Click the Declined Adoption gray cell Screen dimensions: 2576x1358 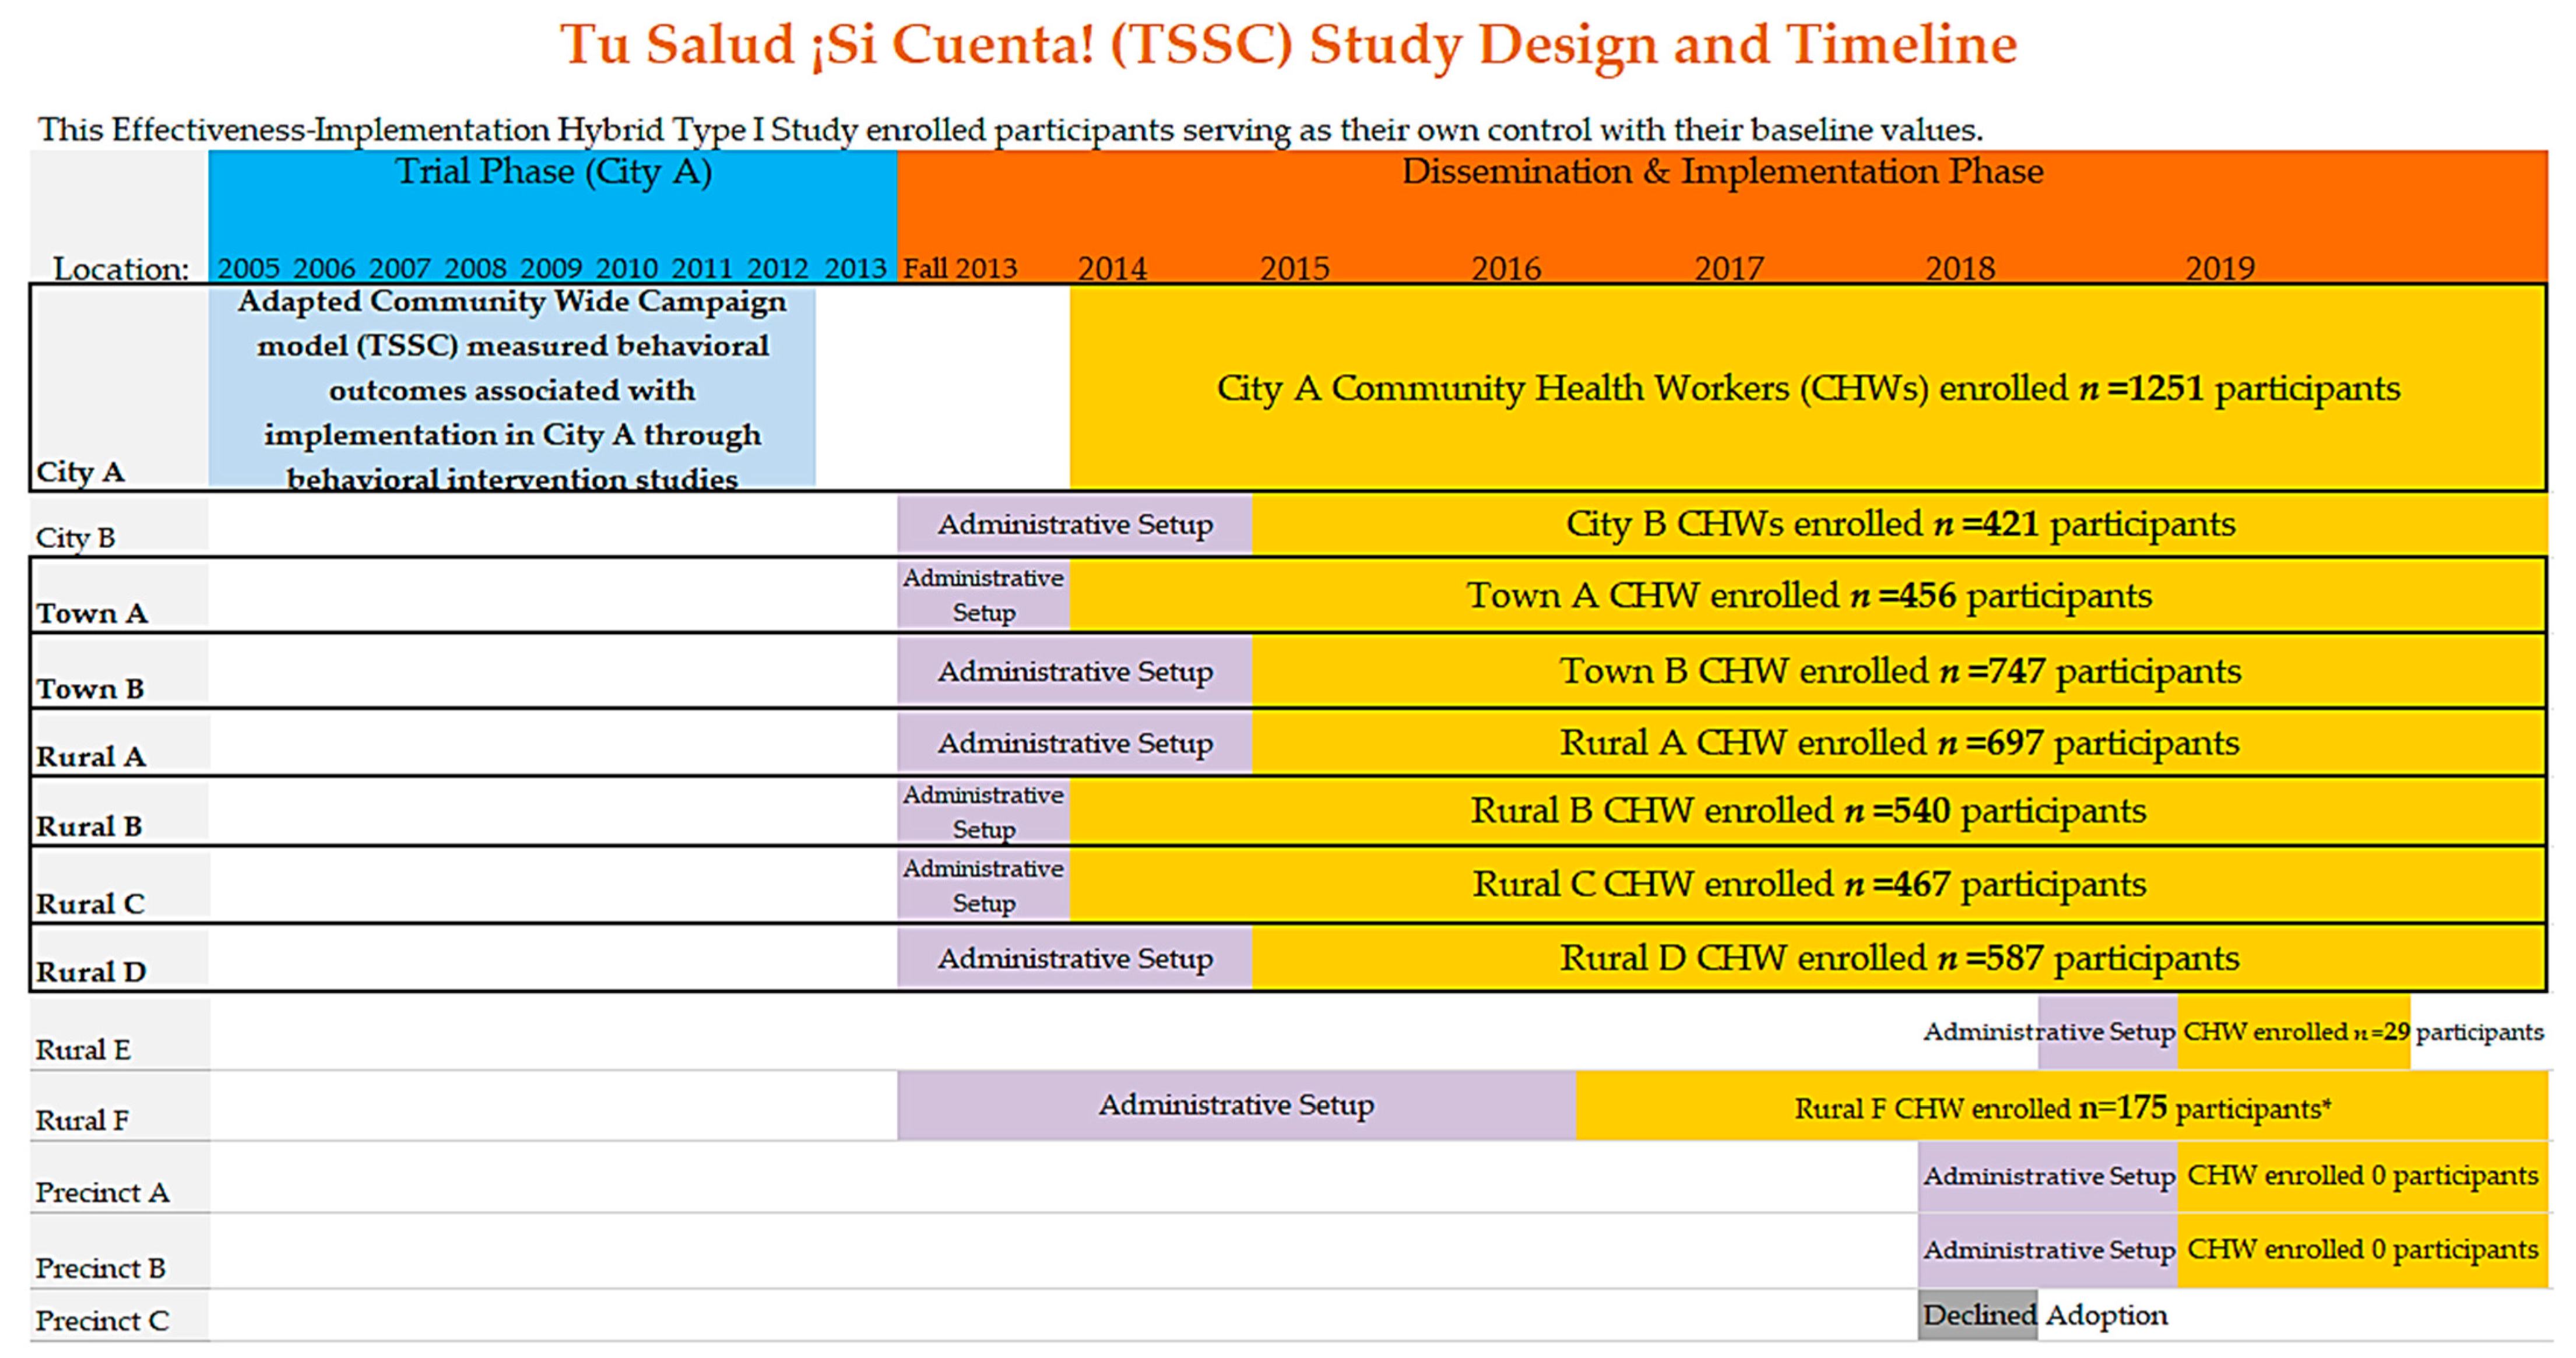coord(1977,1315)
